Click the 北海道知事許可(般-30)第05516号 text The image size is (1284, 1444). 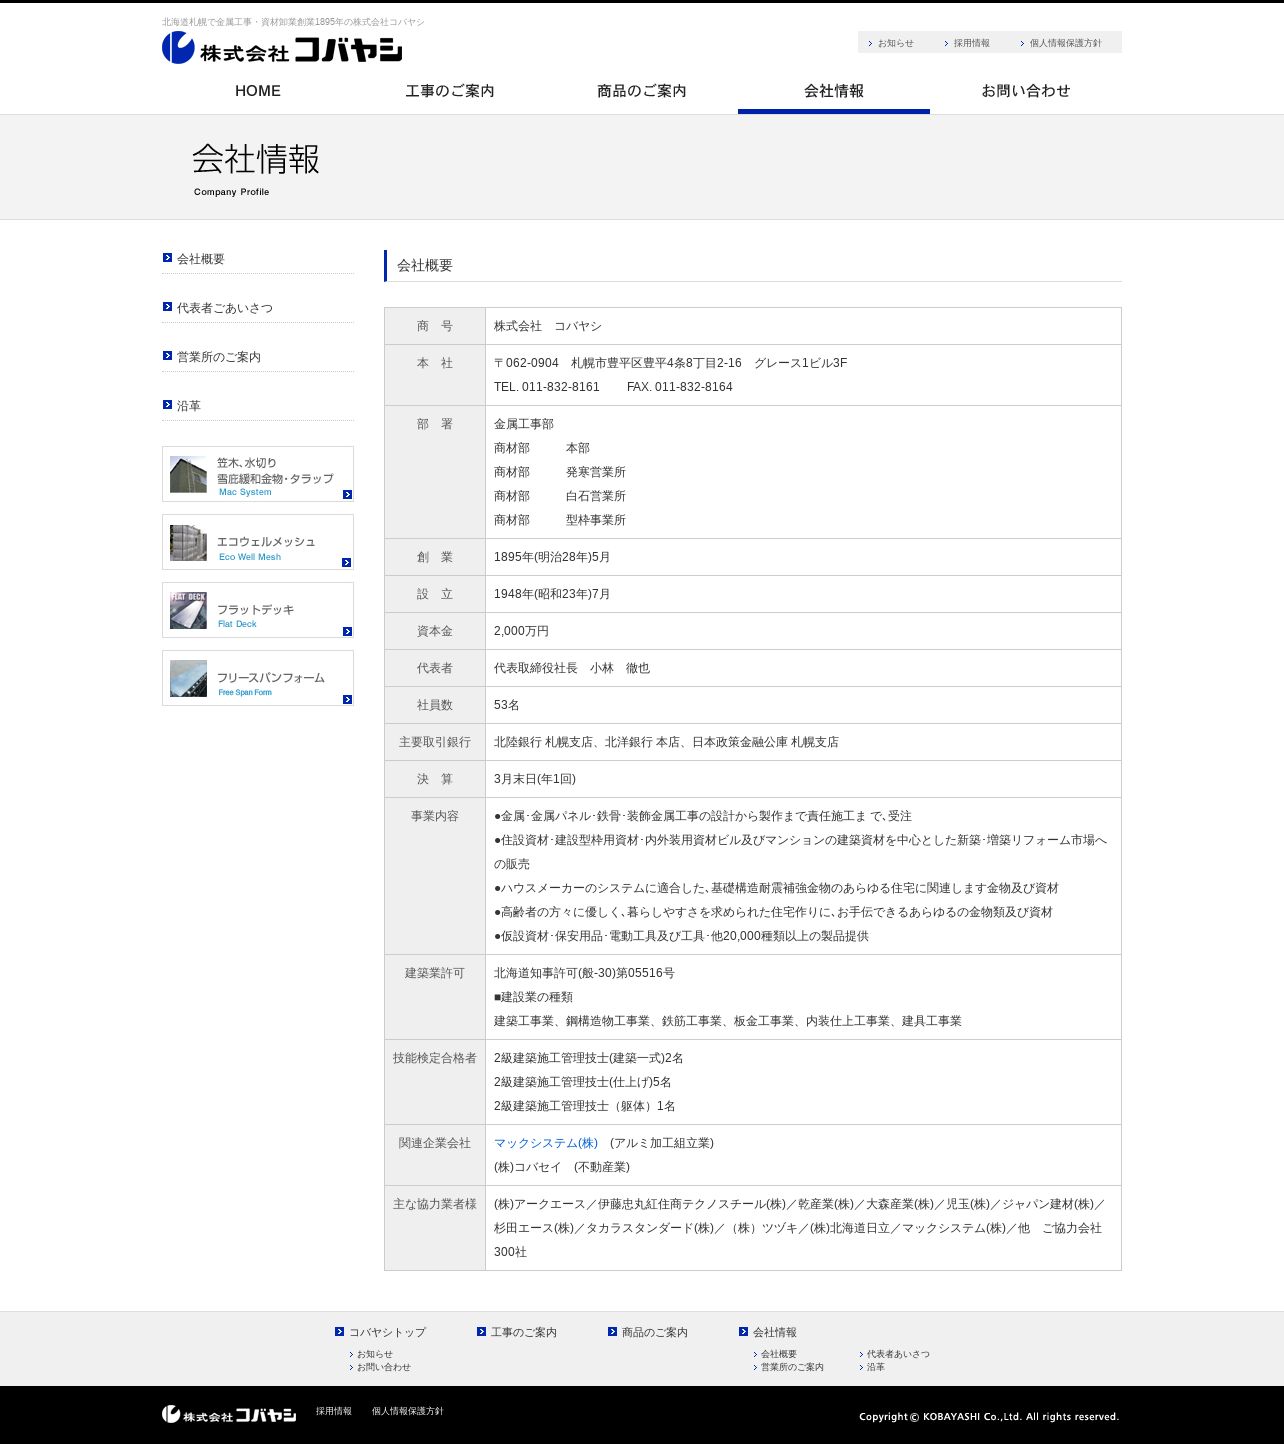[584, 973]
